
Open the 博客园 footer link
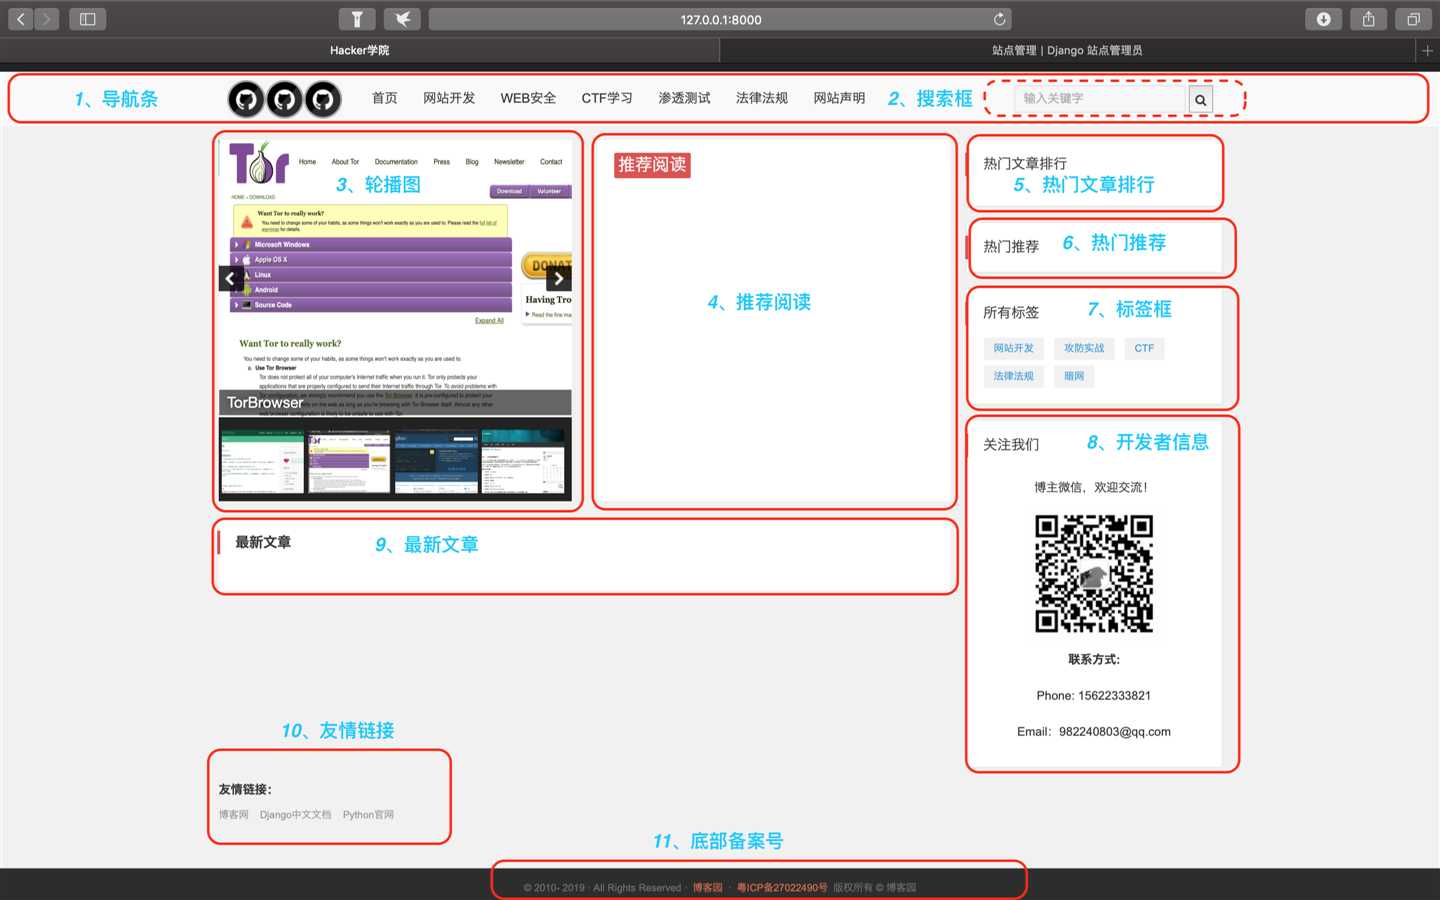coord(707,888)
